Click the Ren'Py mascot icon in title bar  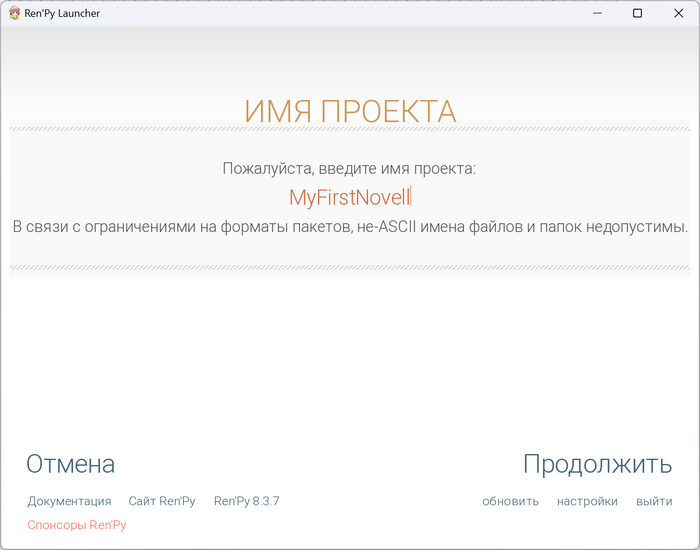13,13
